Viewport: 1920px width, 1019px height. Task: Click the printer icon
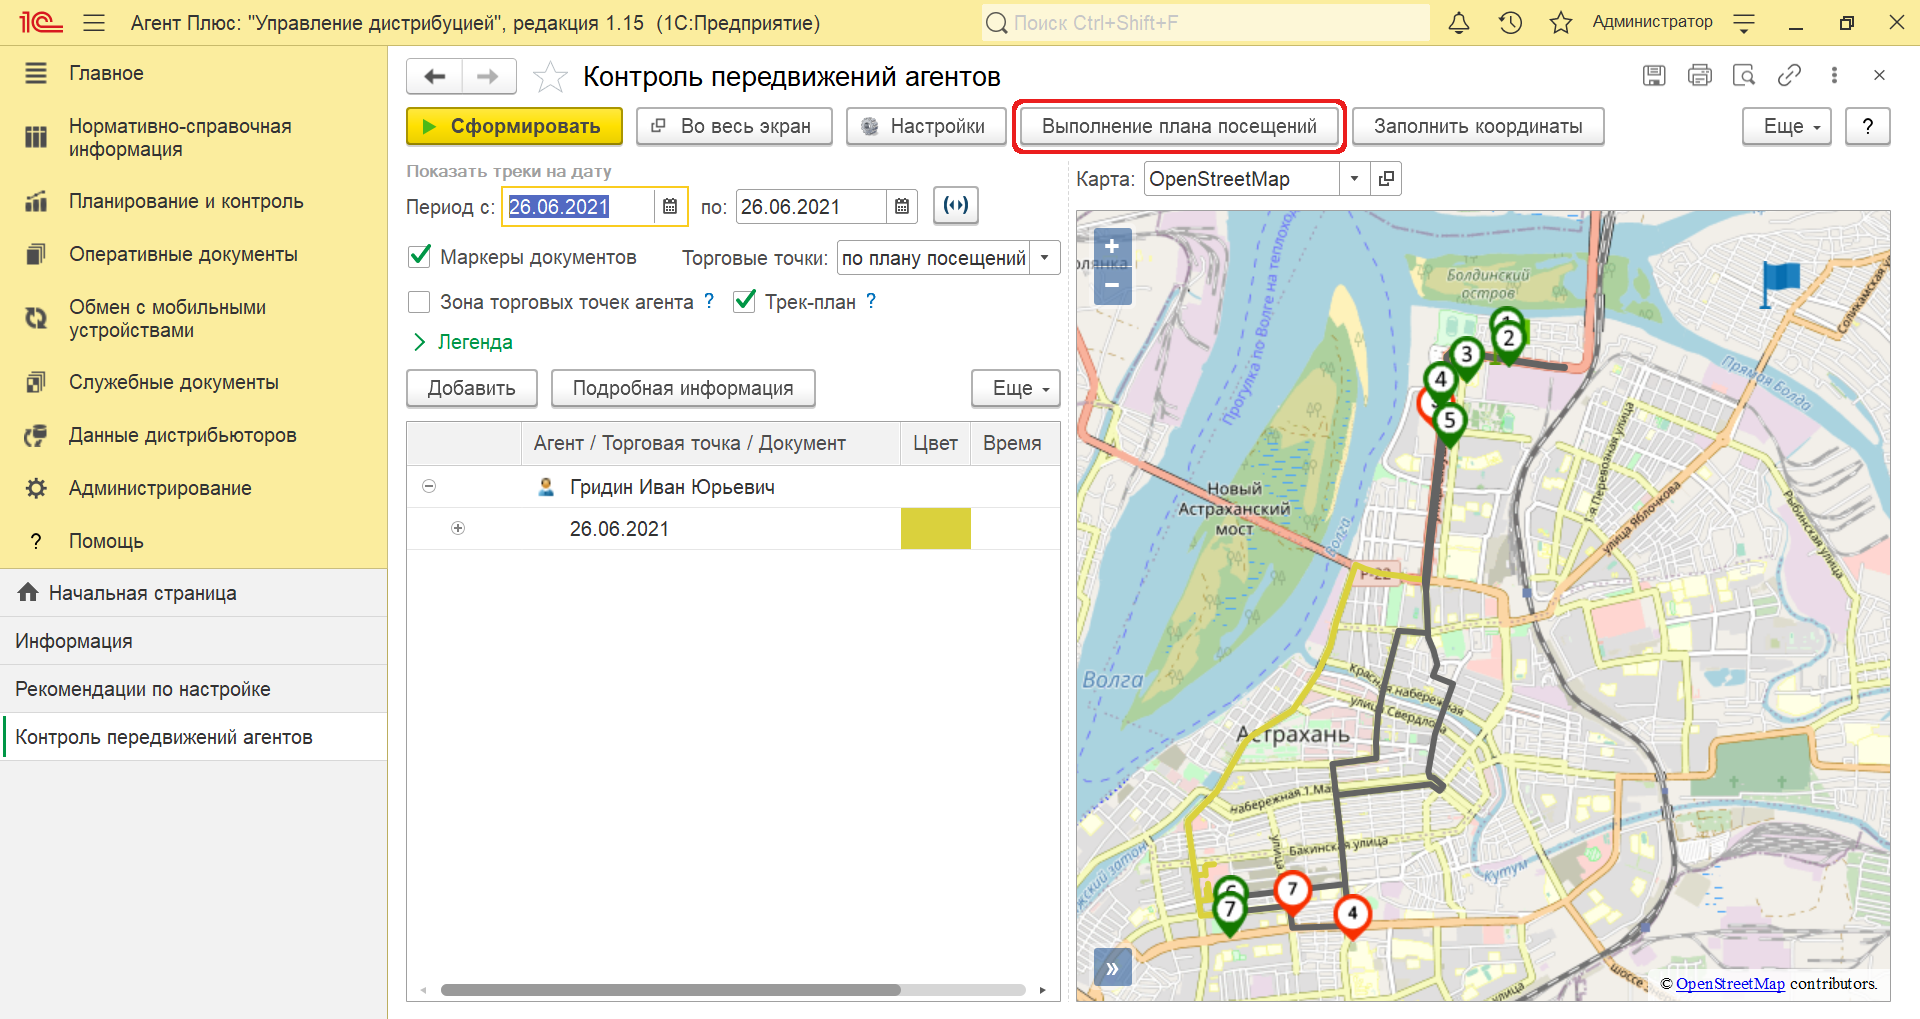(x=1700, y=75)
